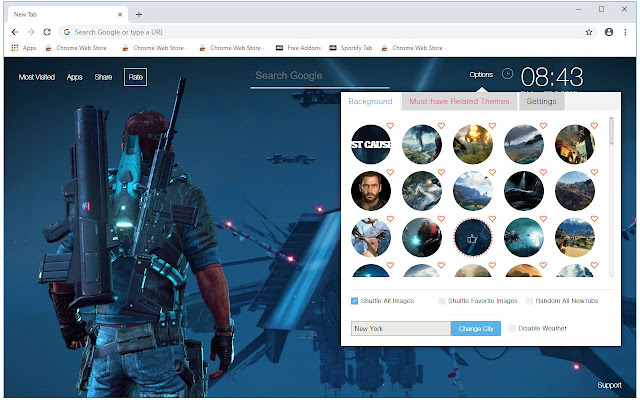Click the New York city input field
Viewport: 640px width, 400px height.
tap(401, 329)
